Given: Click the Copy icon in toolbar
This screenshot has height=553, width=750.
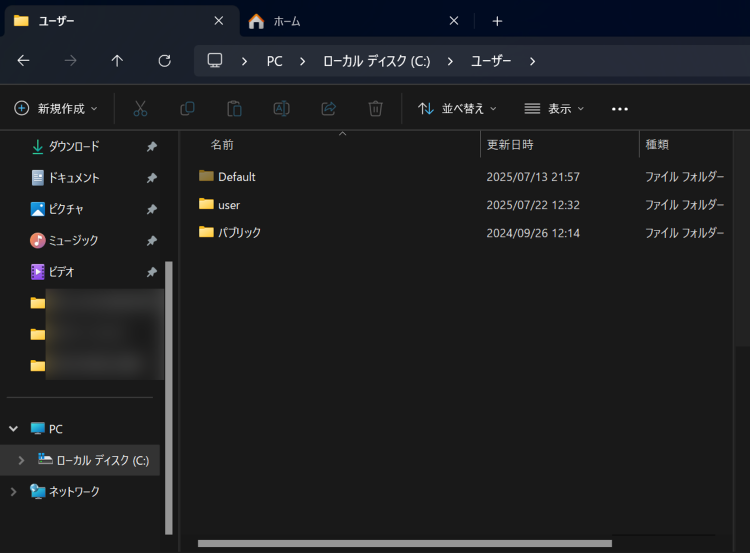Looking at the screenshot, I should pos(187,109).
